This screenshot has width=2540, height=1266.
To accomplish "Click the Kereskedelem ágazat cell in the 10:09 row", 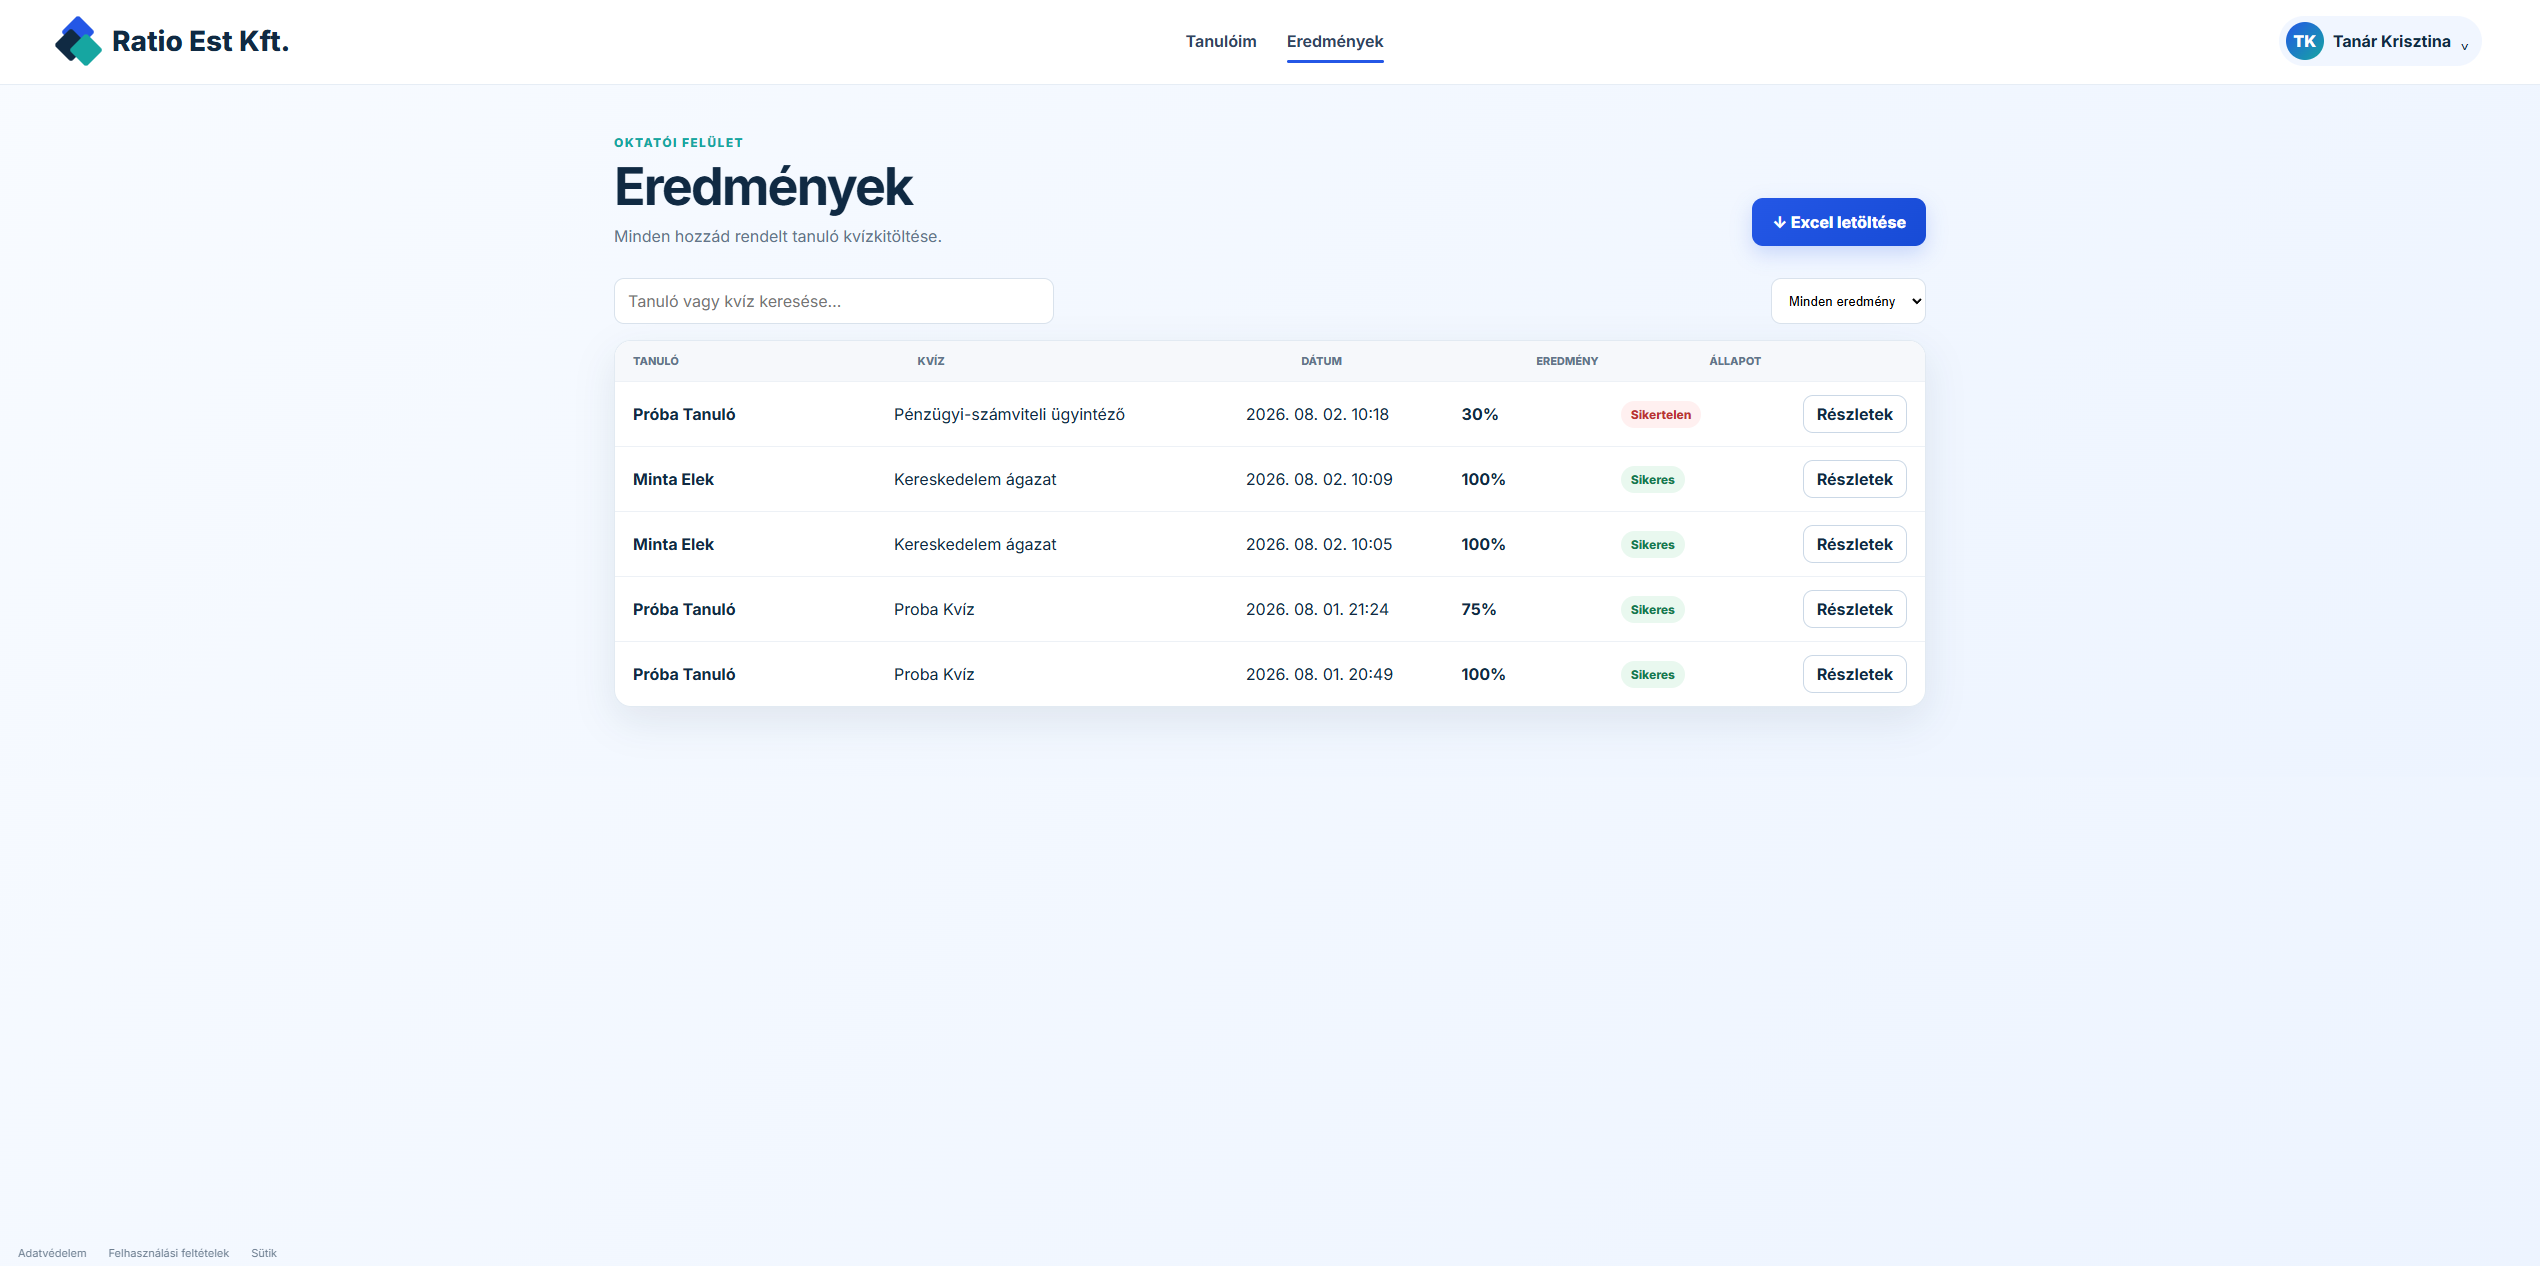I will tap(975, 479).
